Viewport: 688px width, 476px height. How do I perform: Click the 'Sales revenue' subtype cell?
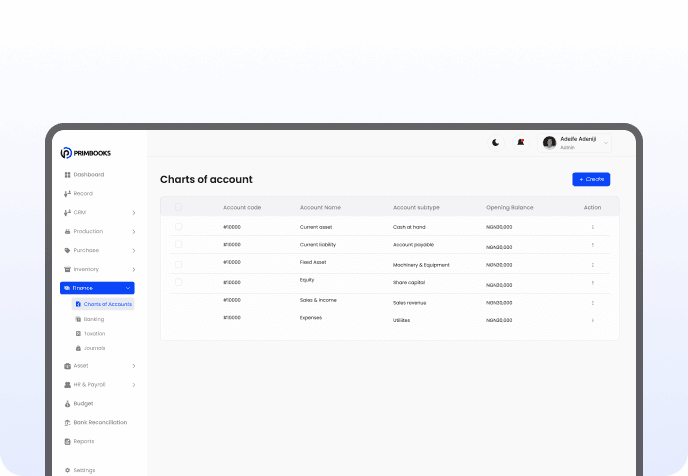(409, 303)
